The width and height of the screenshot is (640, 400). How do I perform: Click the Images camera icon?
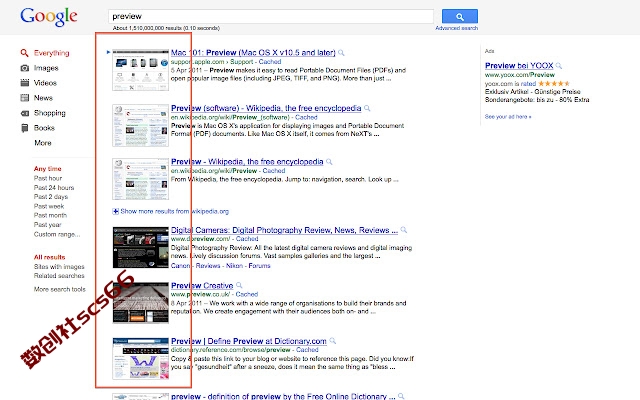[x=24, y=68]
